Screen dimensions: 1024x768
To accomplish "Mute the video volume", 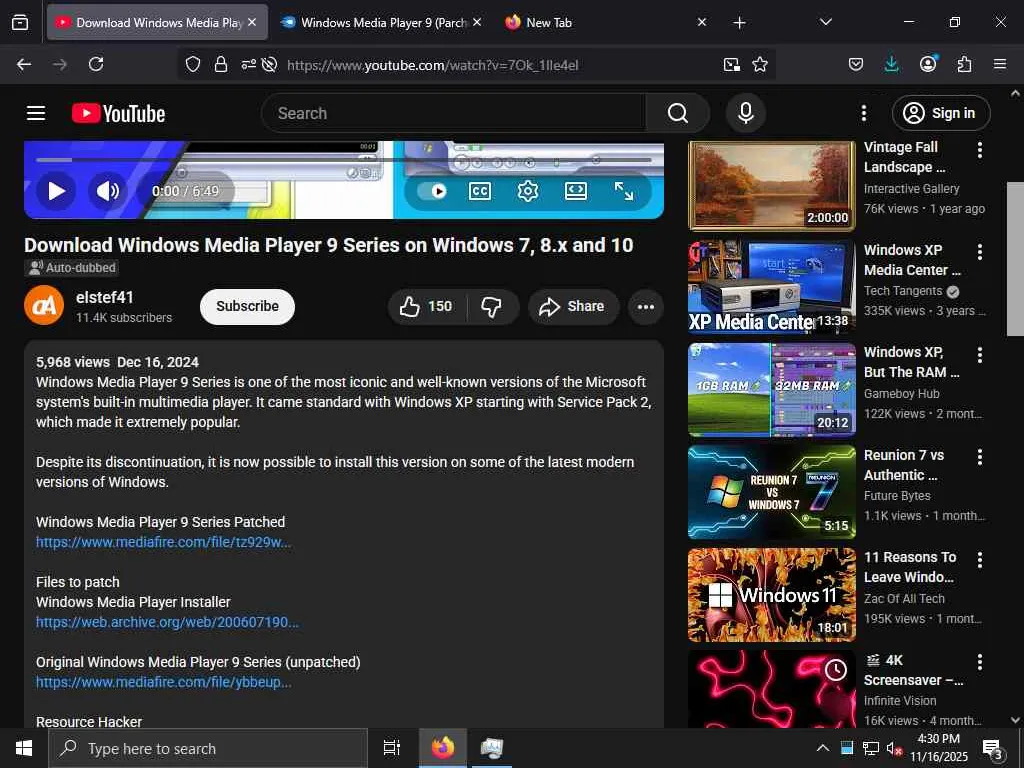I will [108, 191].
